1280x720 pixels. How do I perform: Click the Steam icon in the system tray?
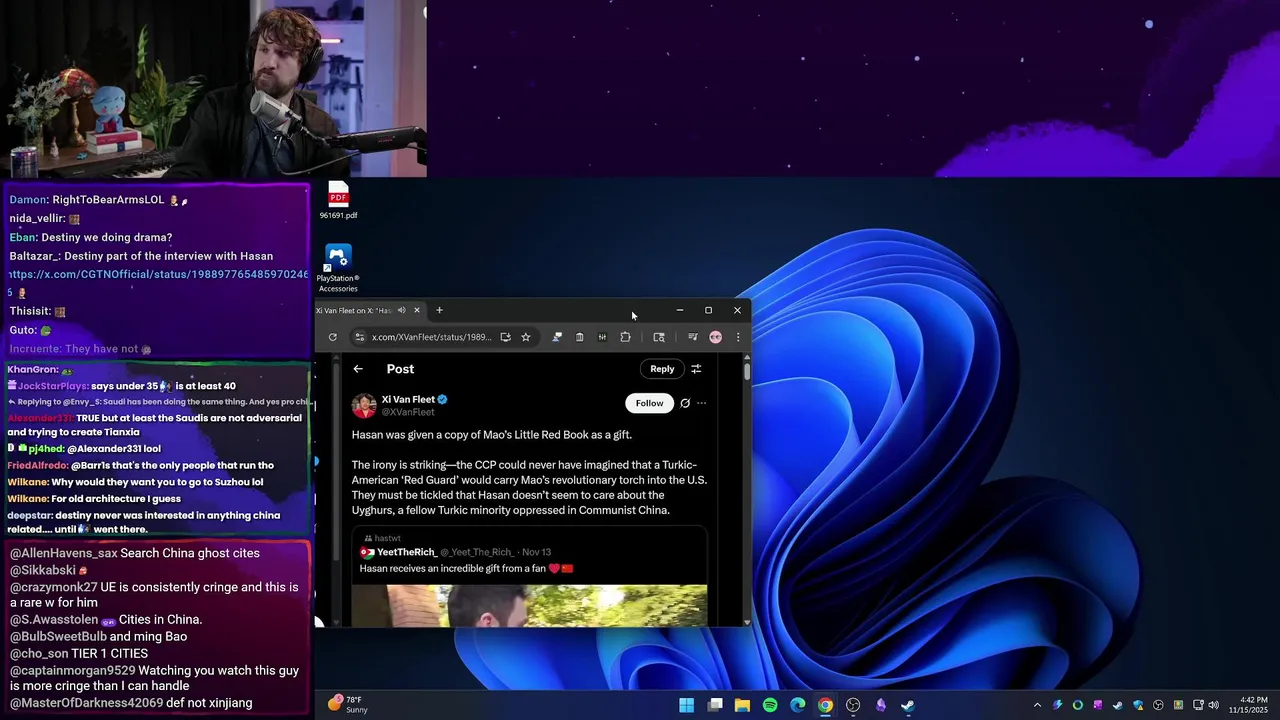click(x=1118, y=705)
